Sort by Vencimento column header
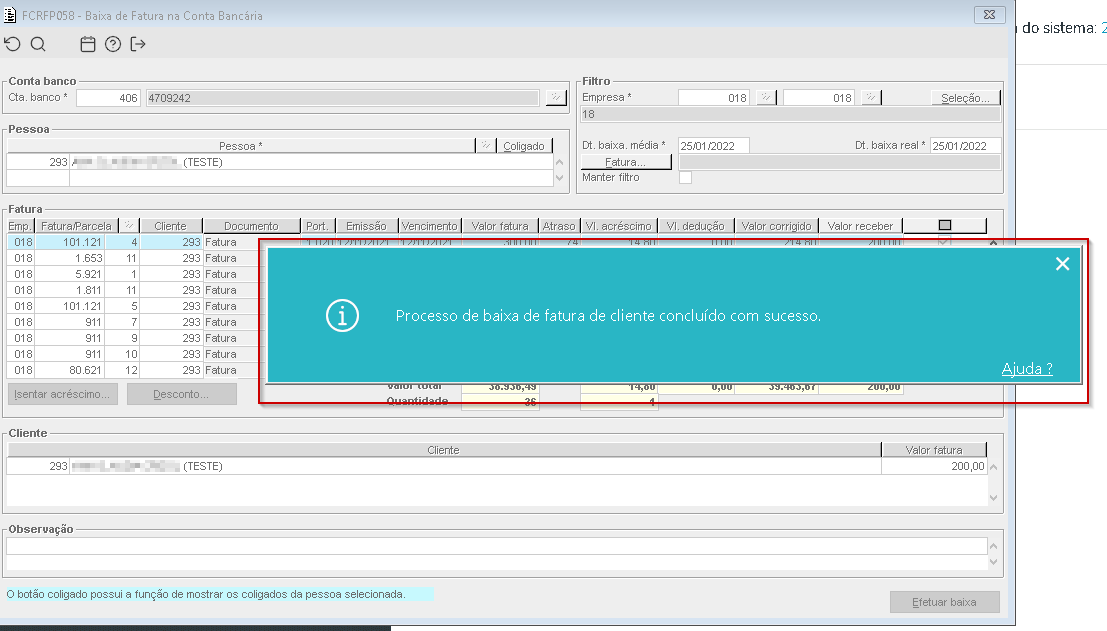The image size is (1107, 631). pyautogui.click(x=429, y=226)
